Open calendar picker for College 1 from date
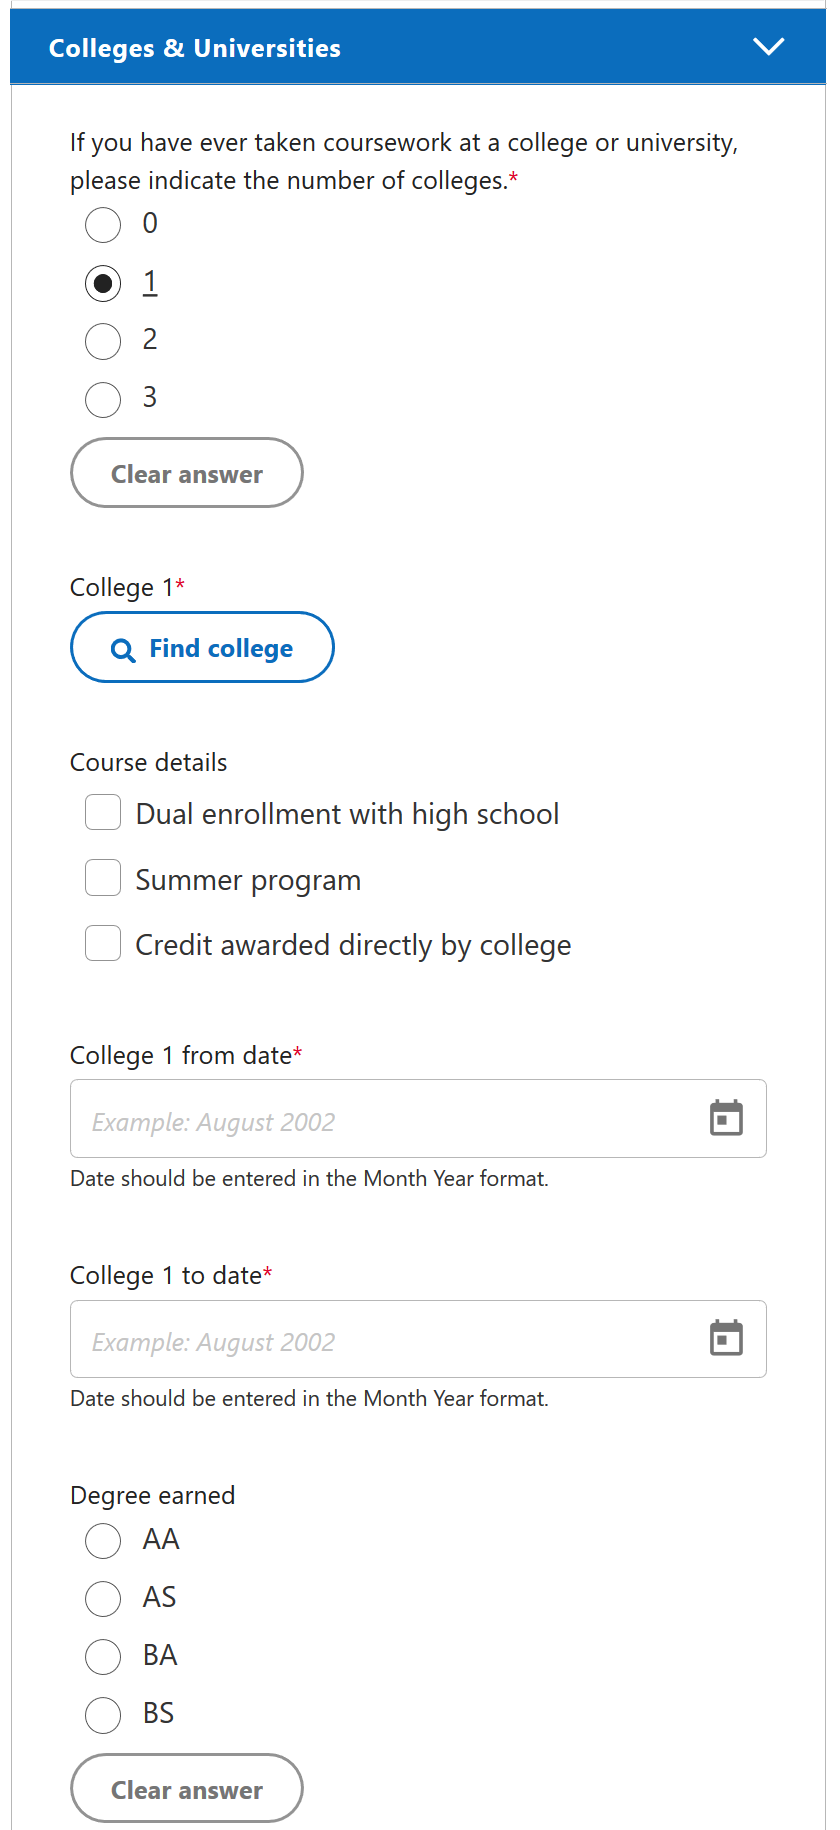The width and height of the screenshot is (840, 1830). coord(726,1118)
